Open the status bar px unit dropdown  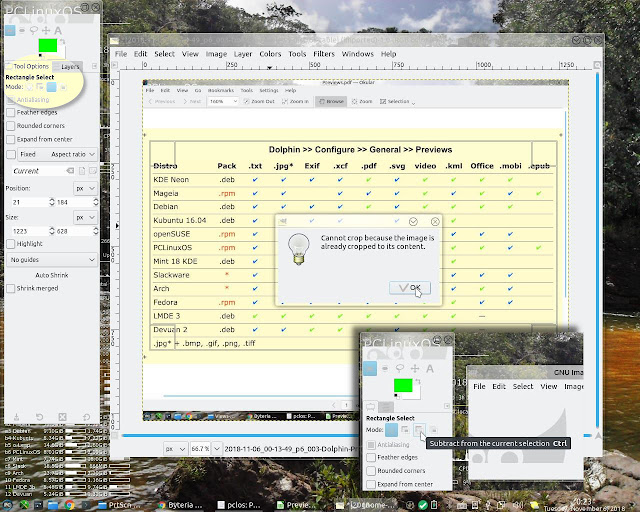coord(176,449)
